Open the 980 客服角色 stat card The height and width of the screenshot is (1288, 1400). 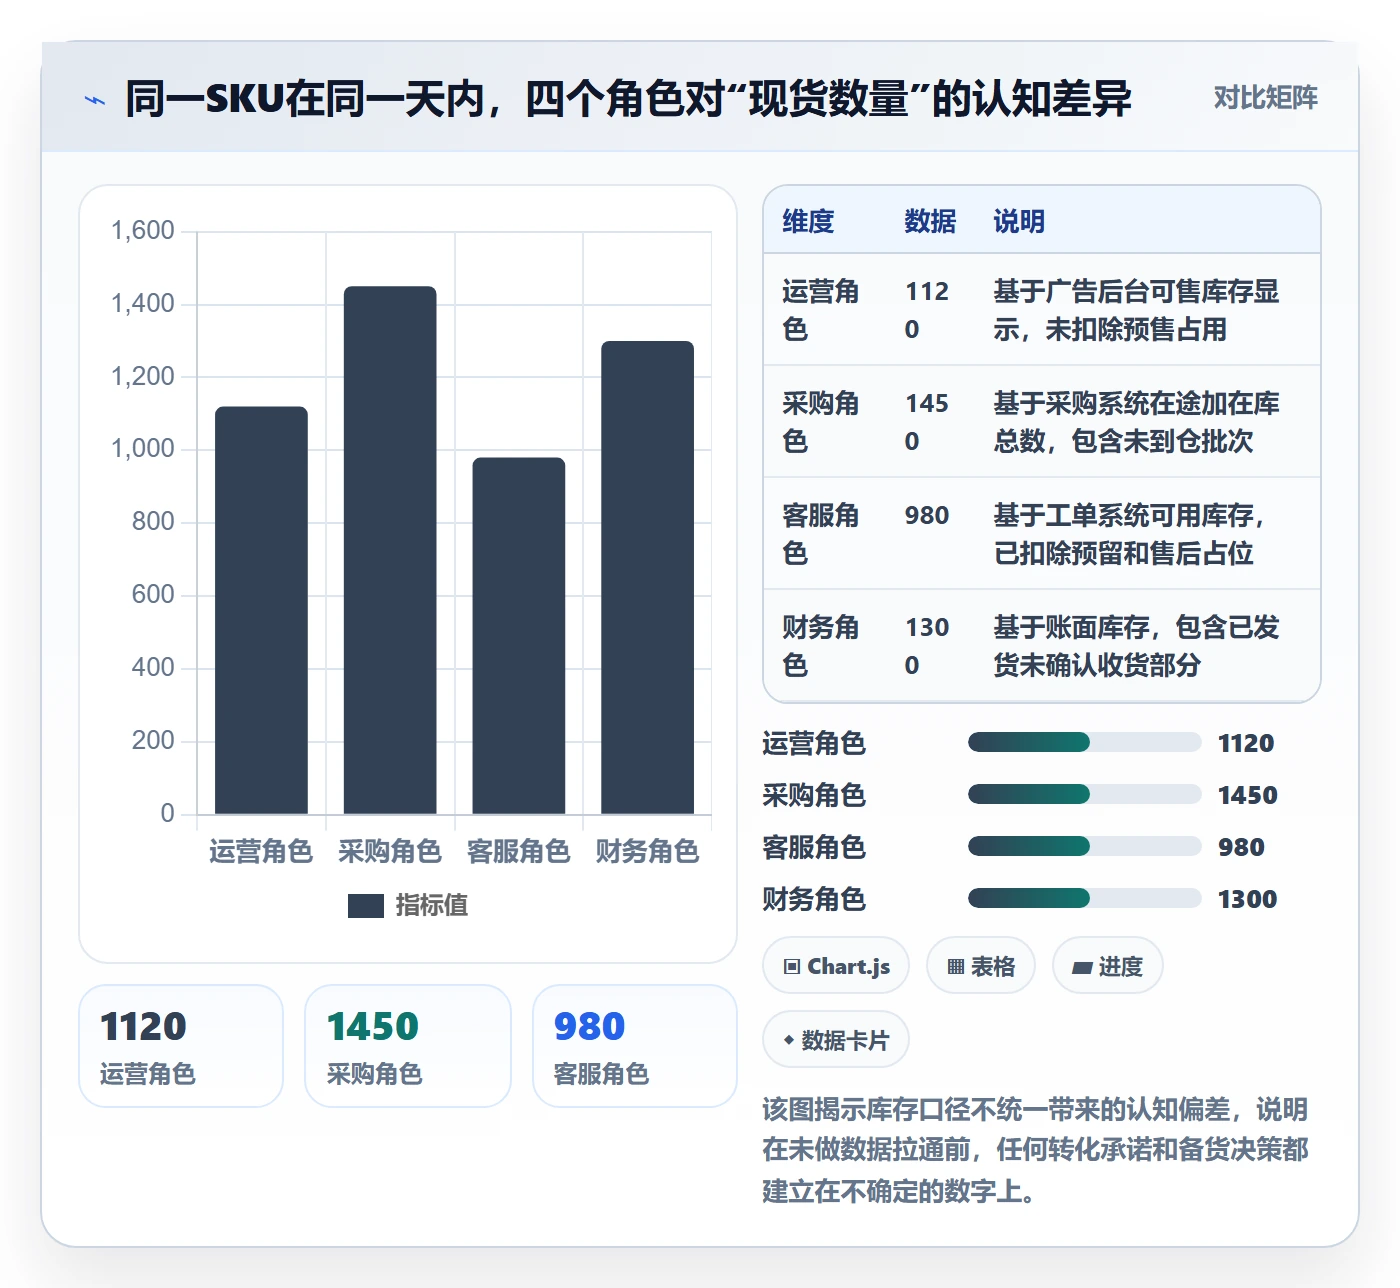(635, 1046)
